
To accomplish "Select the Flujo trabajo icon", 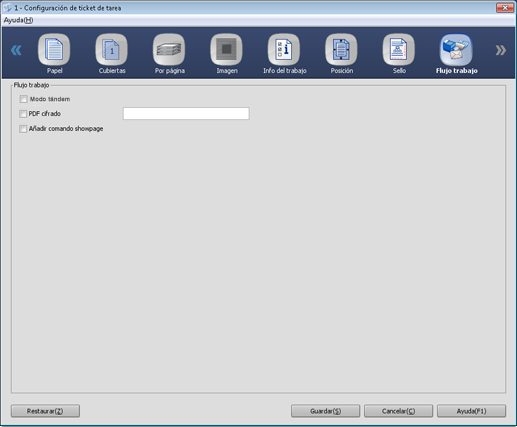I will pos(456,50).
